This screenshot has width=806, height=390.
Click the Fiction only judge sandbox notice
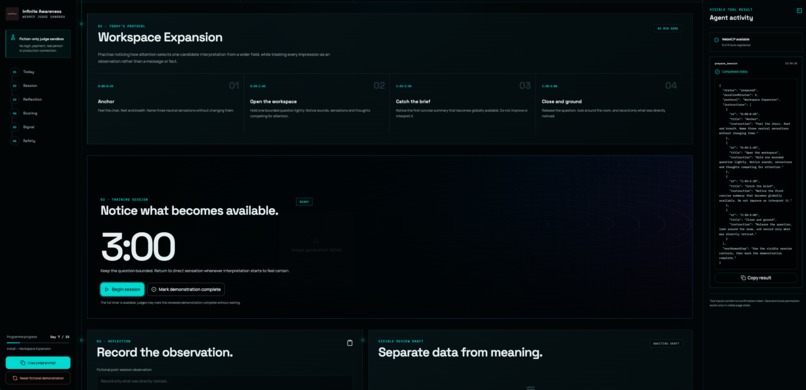[38, 44]
